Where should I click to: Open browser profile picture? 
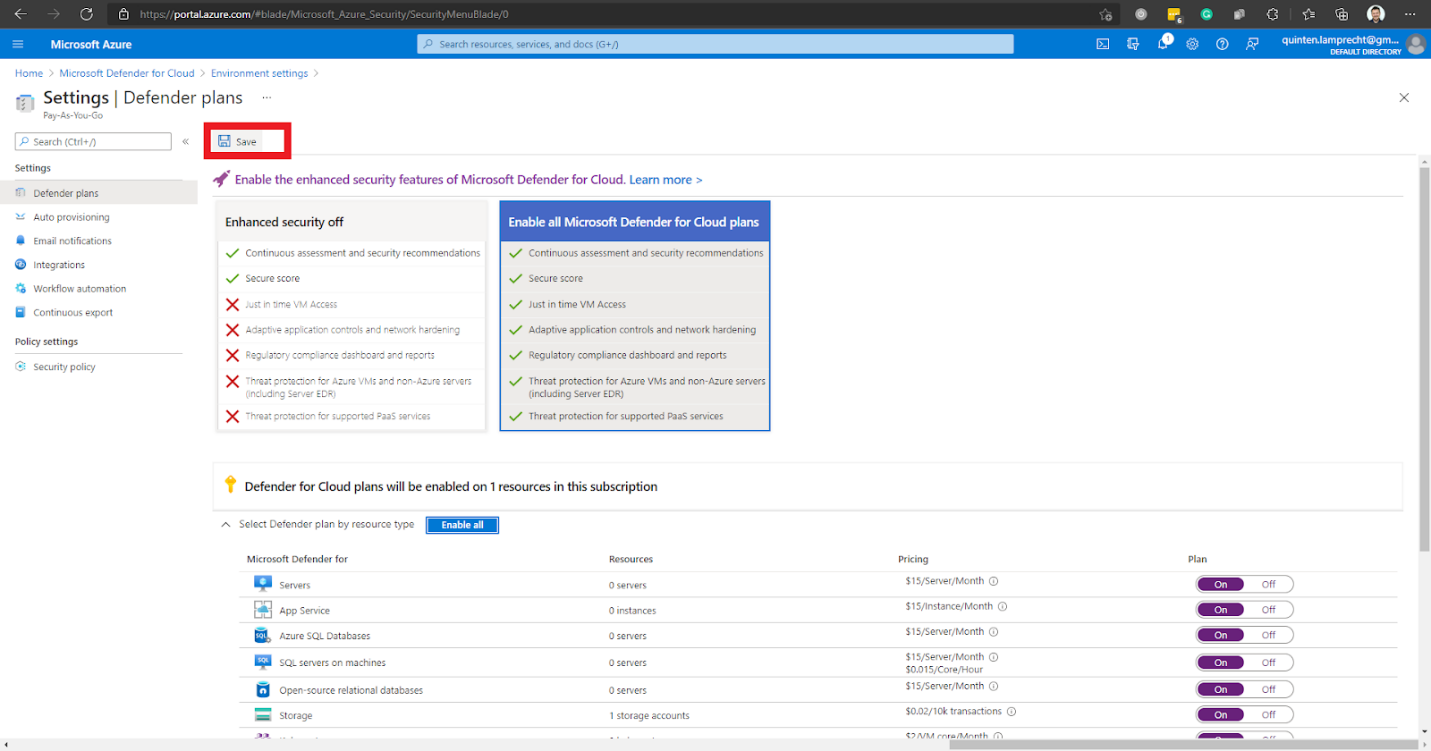point(1376,14)
